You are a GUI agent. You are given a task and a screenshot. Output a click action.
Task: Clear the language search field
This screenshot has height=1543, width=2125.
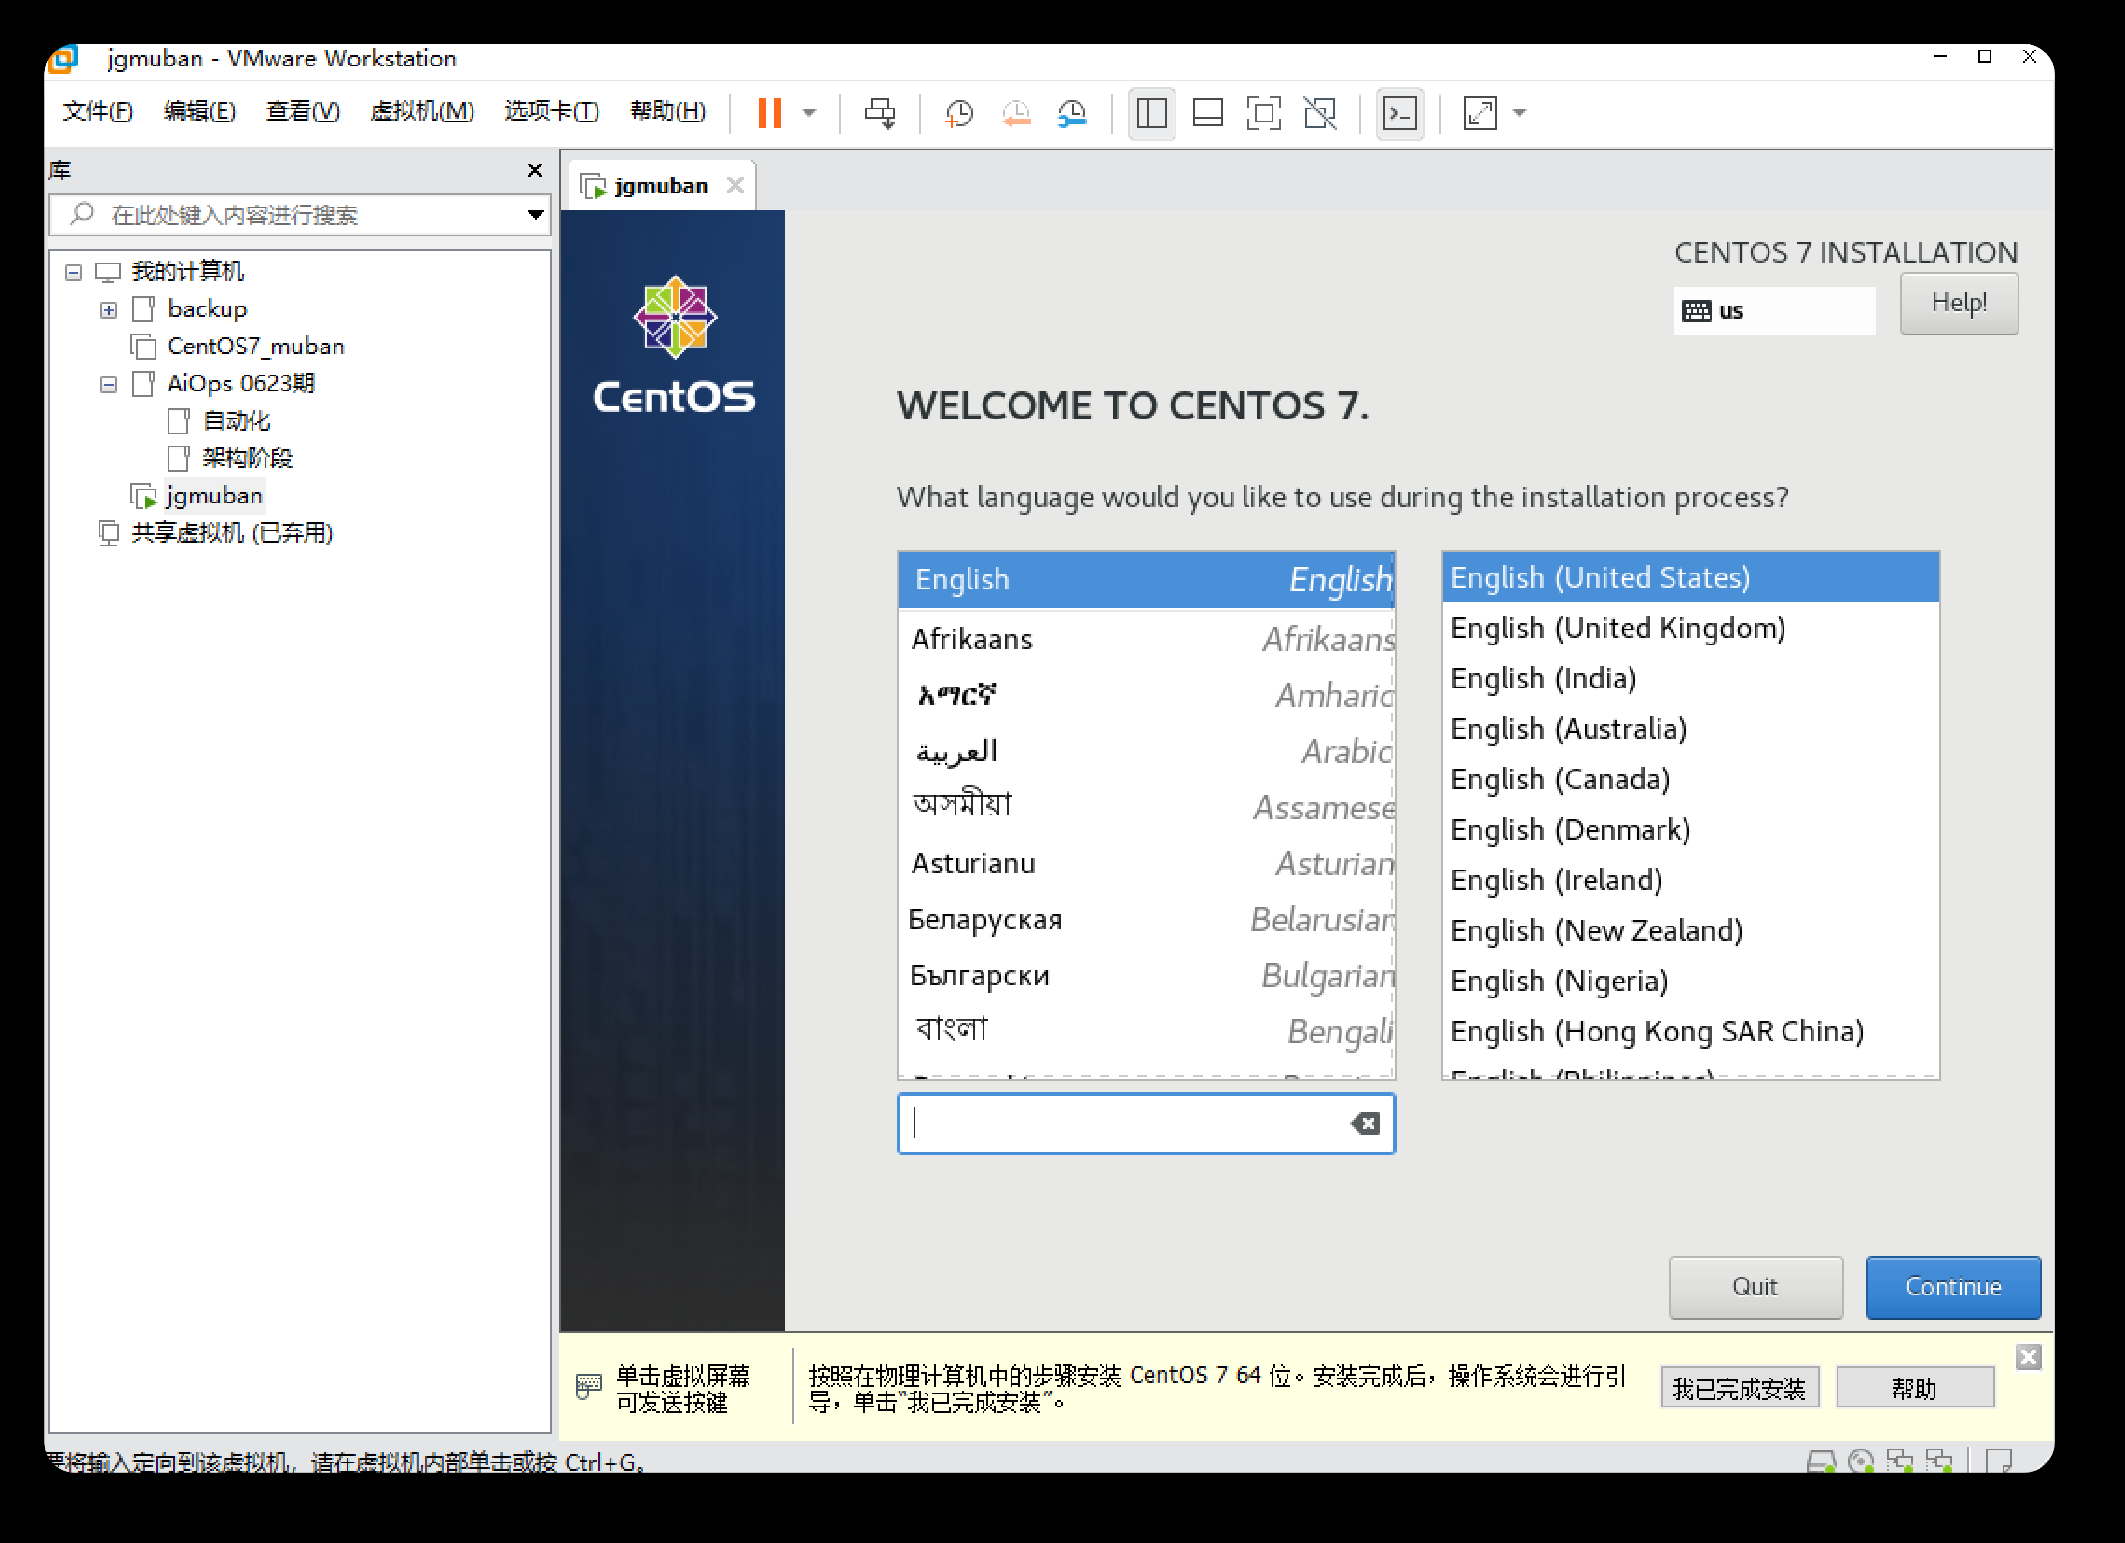point(1365,1123)
